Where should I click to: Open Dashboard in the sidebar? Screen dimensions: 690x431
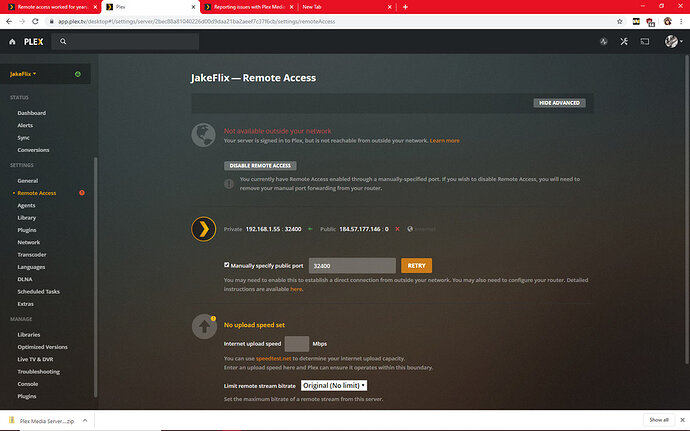pos(32,113)
